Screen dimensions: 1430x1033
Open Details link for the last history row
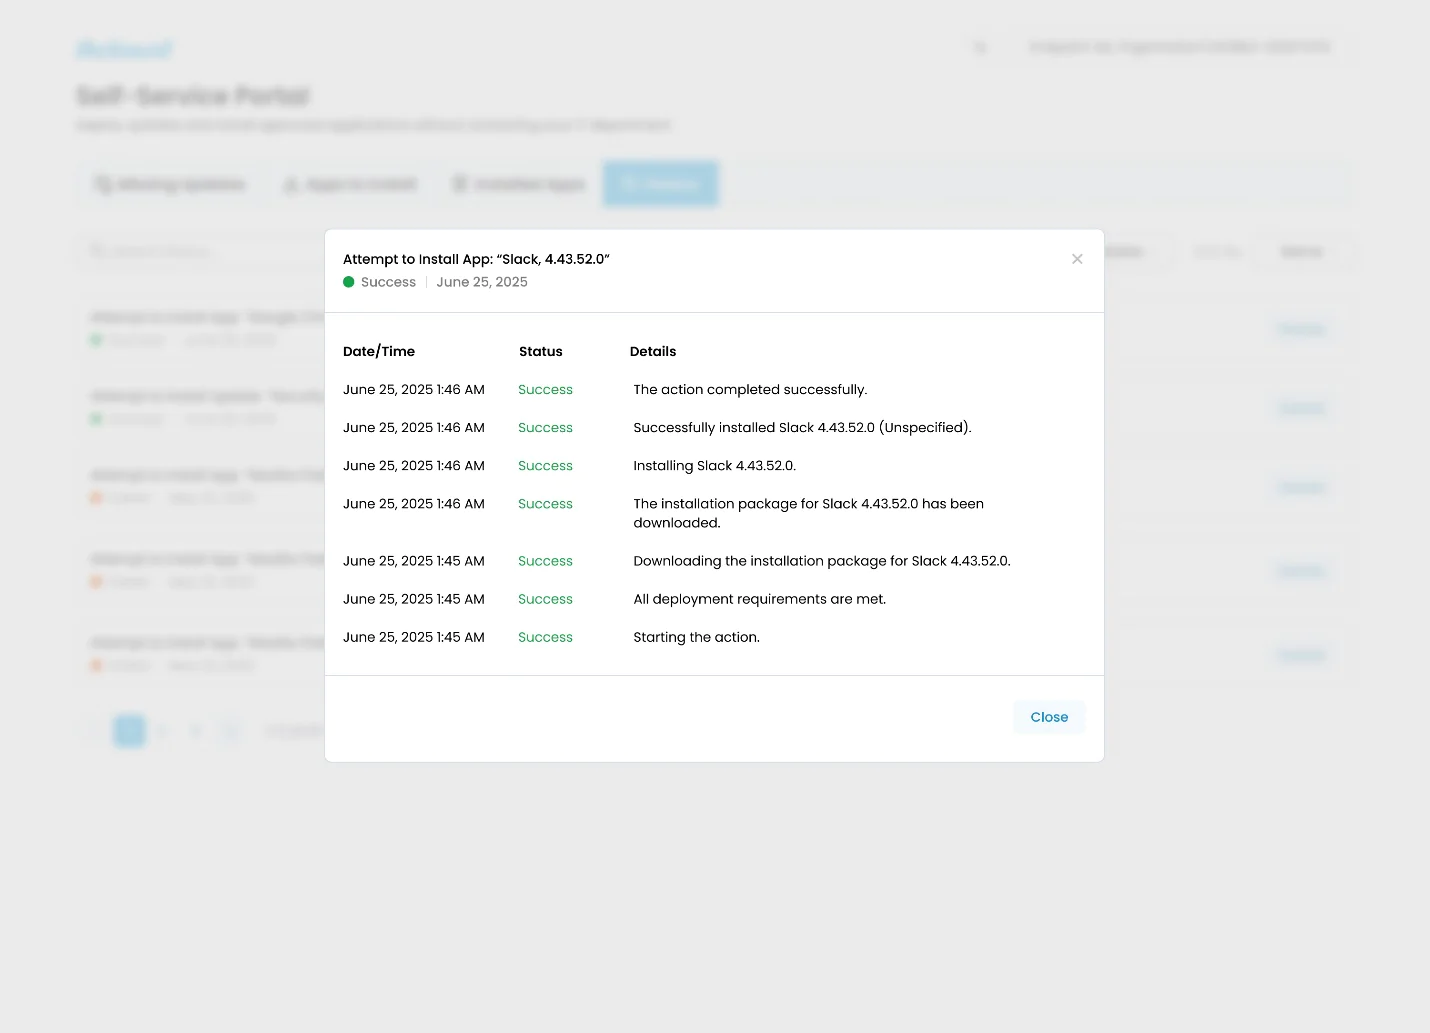1301,655
